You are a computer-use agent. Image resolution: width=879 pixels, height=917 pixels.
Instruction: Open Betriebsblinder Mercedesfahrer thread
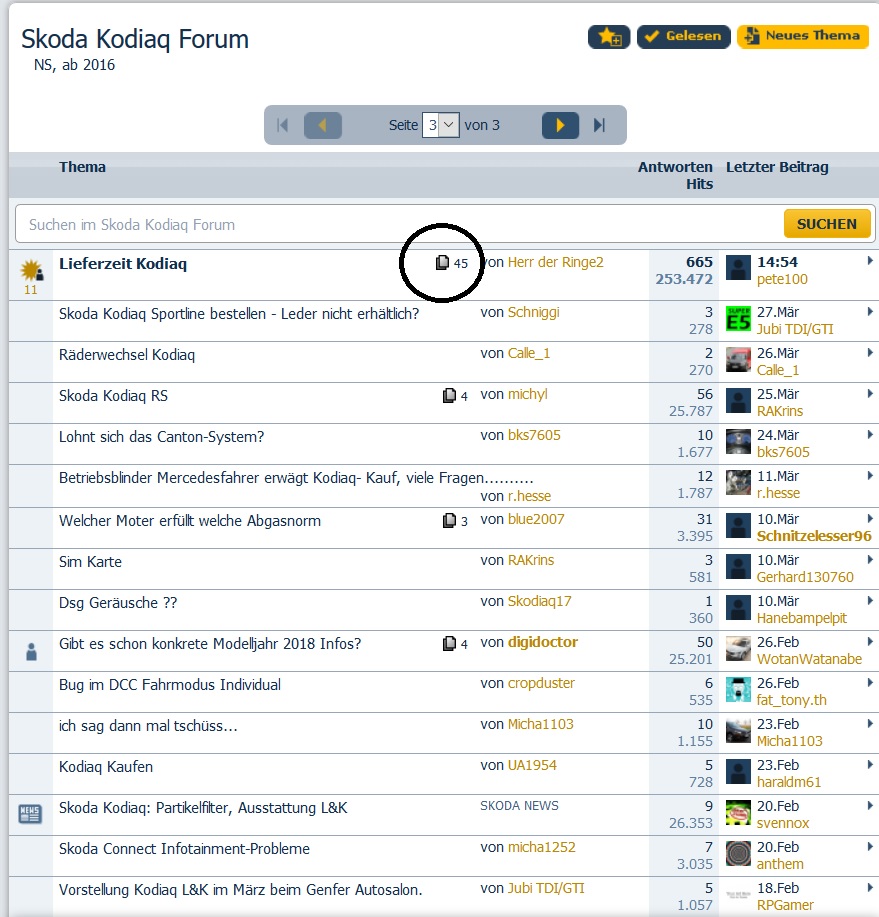pos(296,478)
